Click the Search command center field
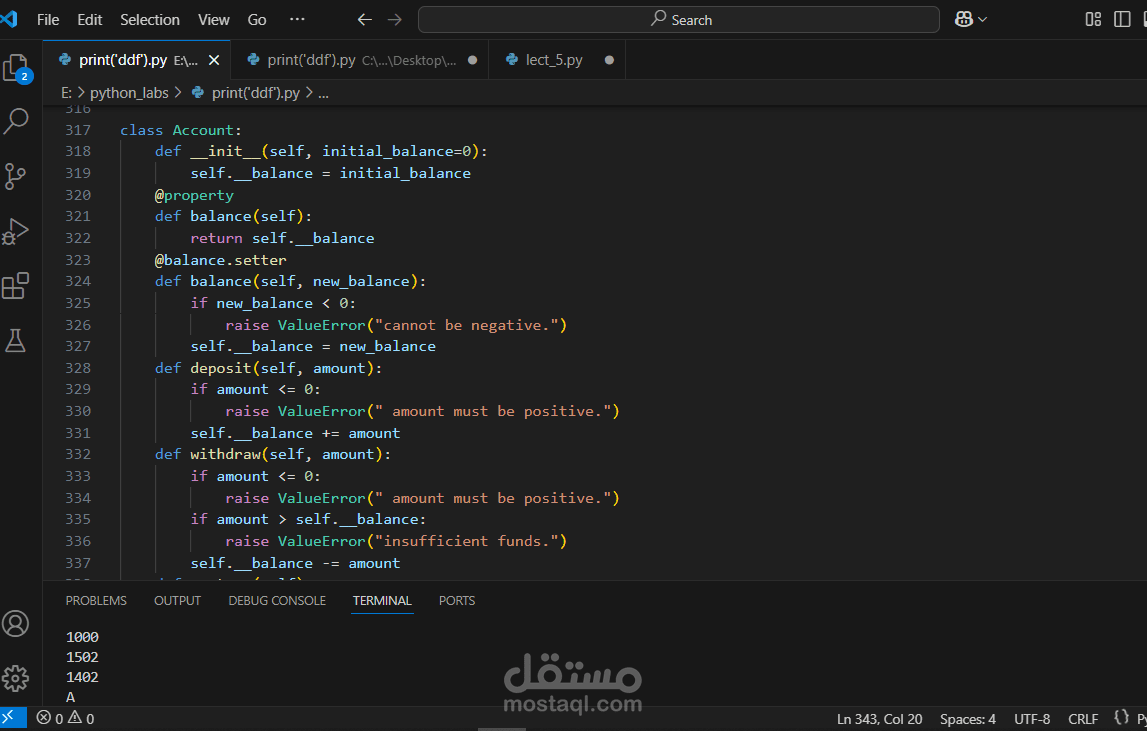This screenshot has width=1147, height=731. [679, 20]
